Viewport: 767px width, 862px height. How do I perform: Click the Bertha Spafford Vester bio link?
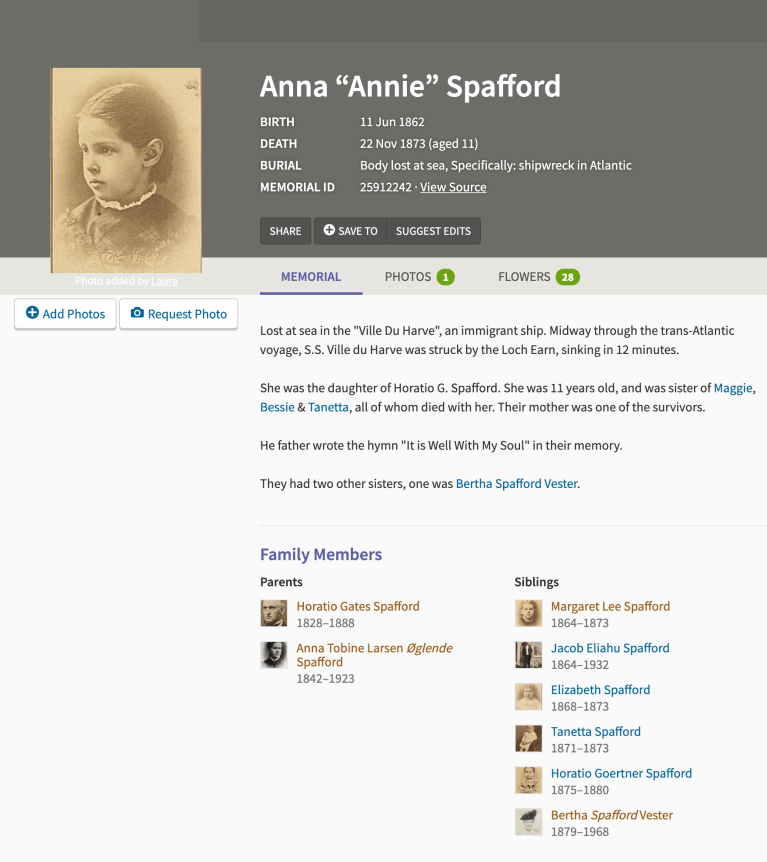516,484
